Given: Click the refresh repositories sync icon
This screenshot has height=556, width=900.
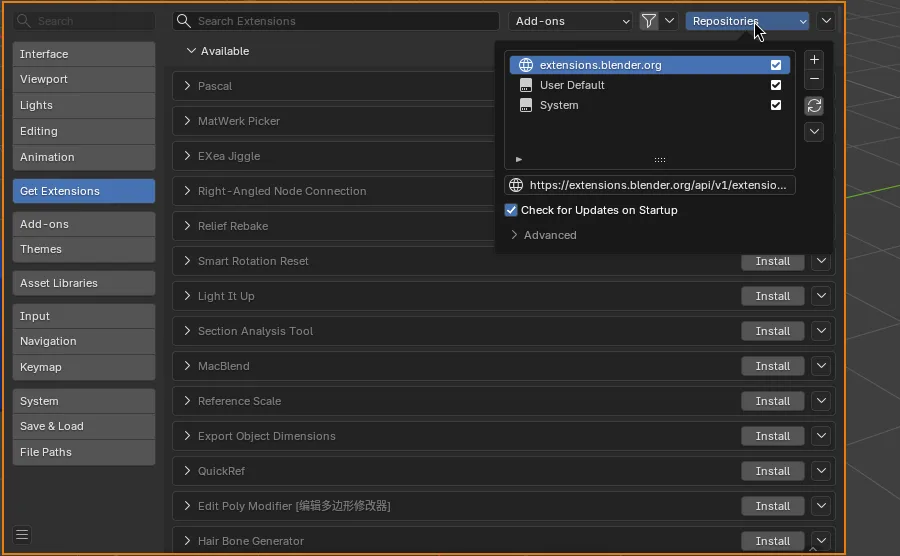Looking at the screenshot, I should click(814, 106).
